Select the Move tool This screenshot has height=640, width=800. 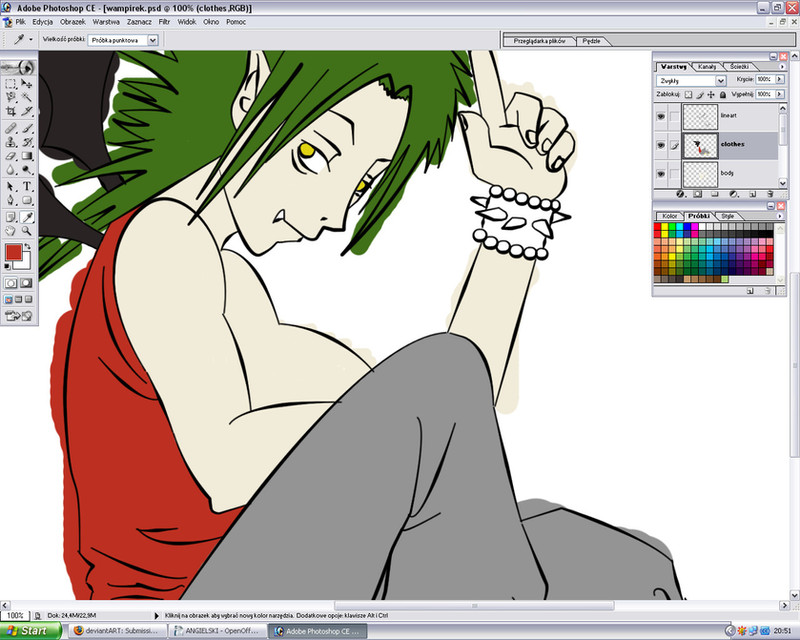point(27,83)
